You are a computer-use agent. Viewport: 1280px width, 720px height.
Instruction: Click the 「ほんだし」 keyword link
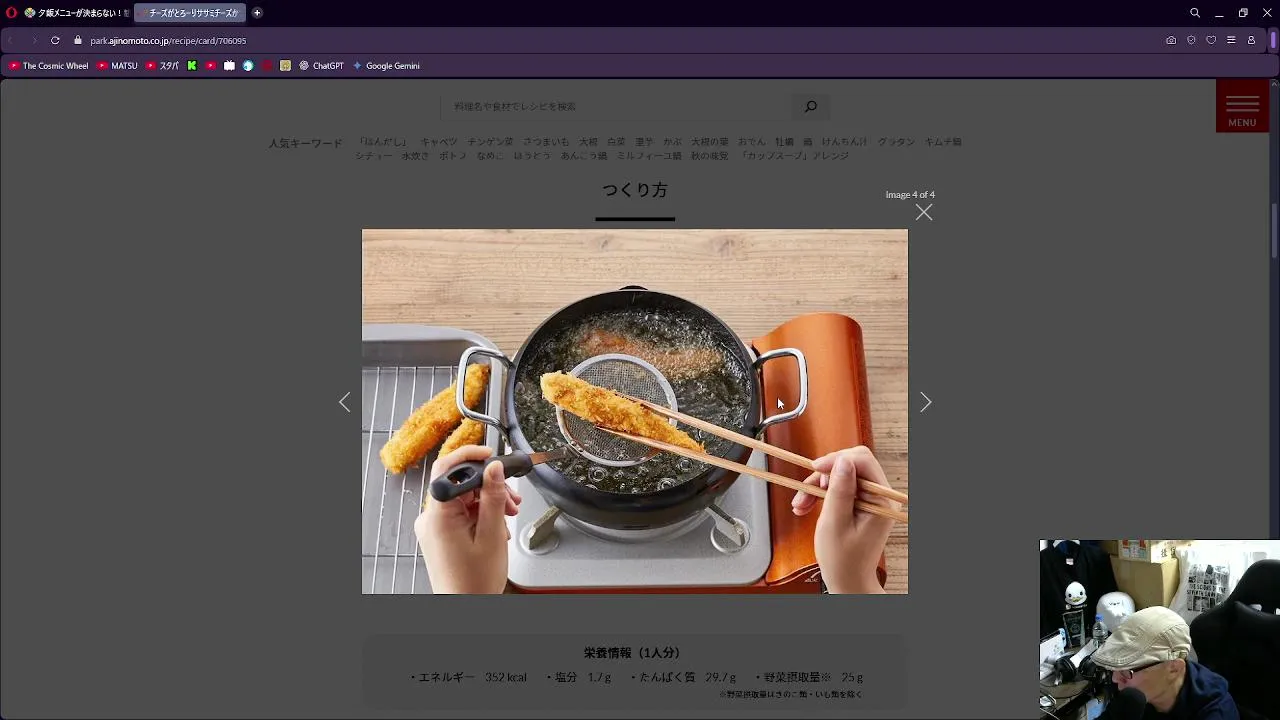[x=384, y=142]
